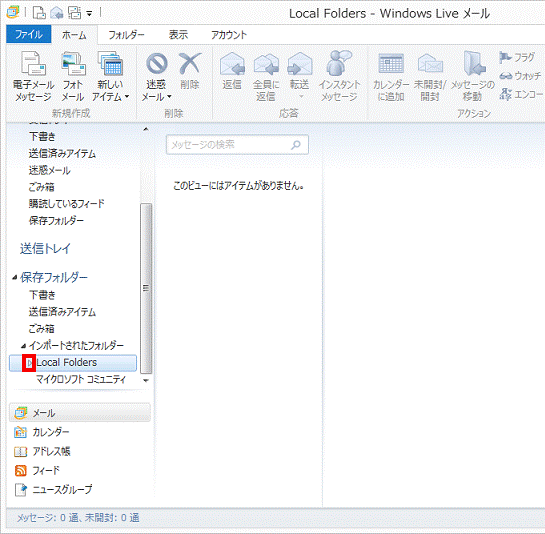Image resolution: width=545 pixels, height=534 pixels.
Task: Collapse the 保存フォルダー tree group
Action: 15,277
